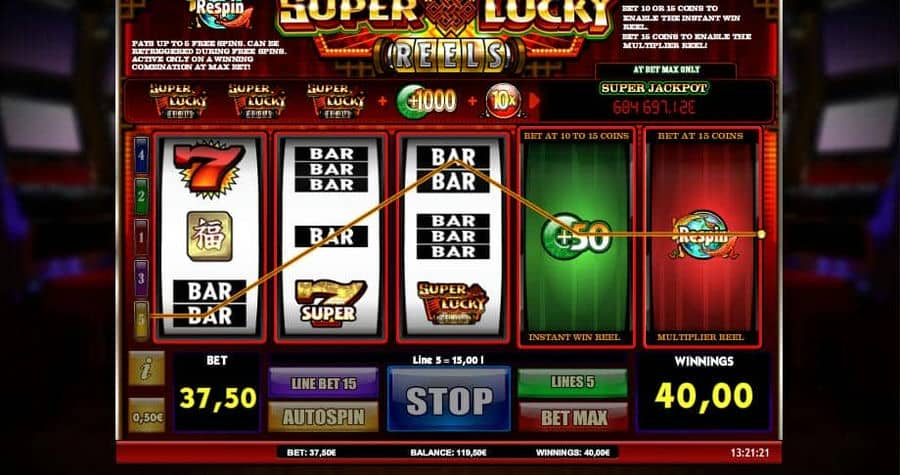
Task: Click the gold info 'i' button
Action: pyautogui.click(x=146, y=368)
